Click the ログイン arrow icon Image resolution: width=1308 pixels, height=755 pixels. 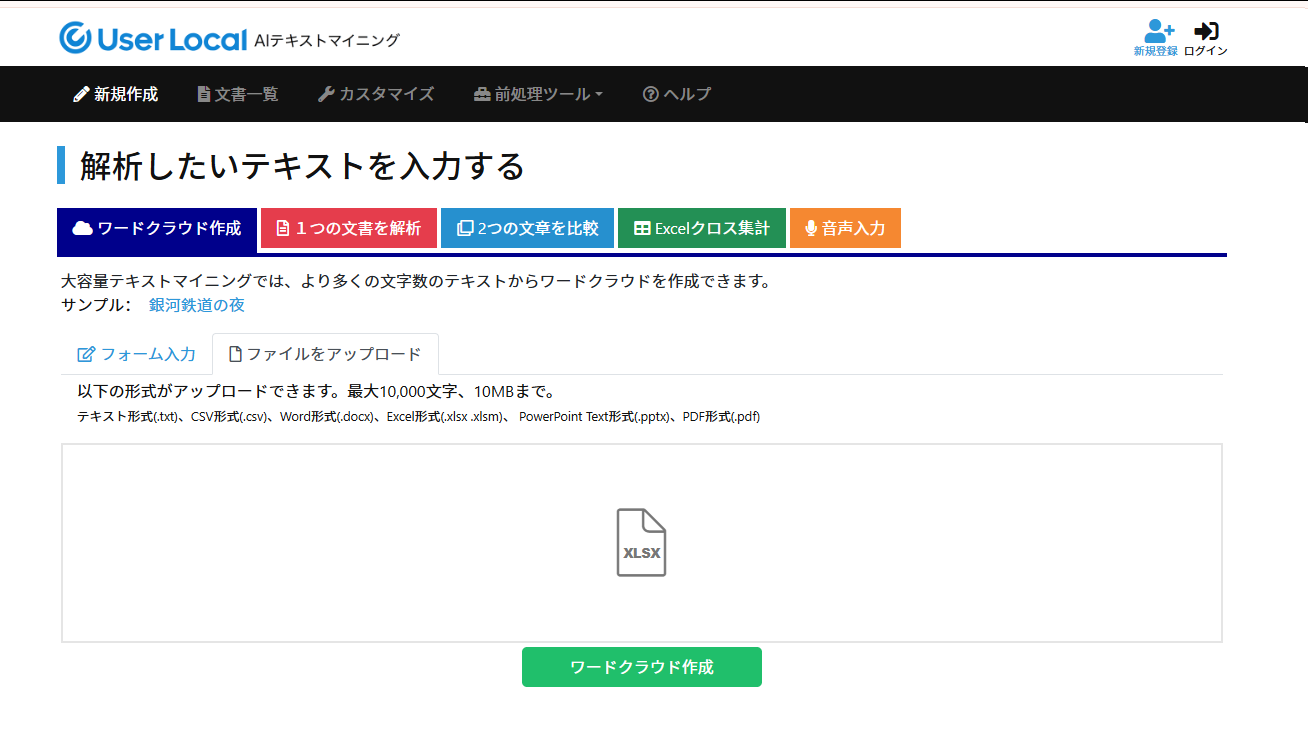[1205, 29]
